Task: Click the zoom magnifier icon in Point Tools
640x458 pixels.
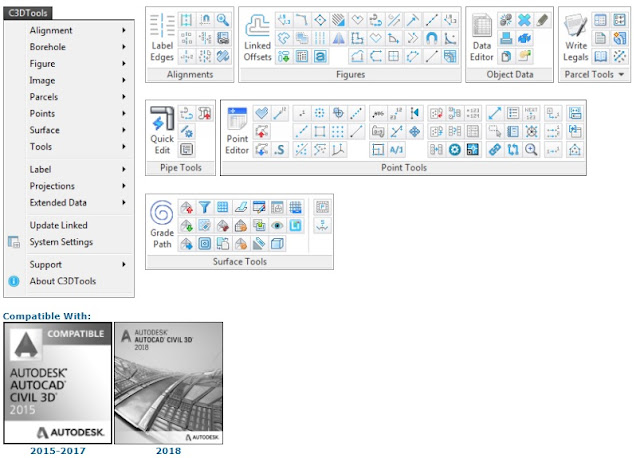Action: (531, 149)
